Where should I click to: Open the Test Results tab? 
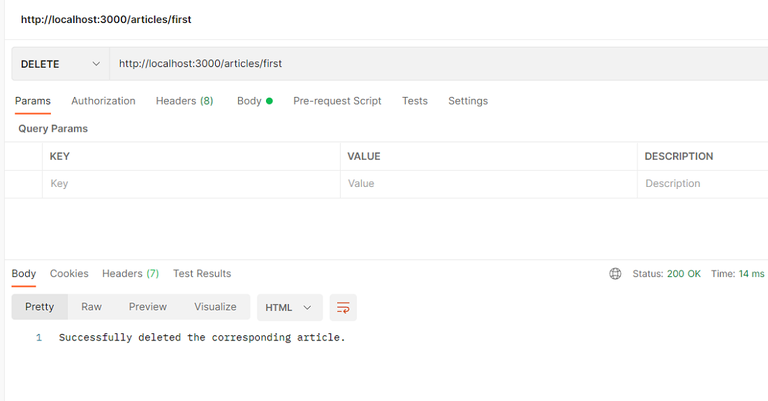[x=202, y=274]
